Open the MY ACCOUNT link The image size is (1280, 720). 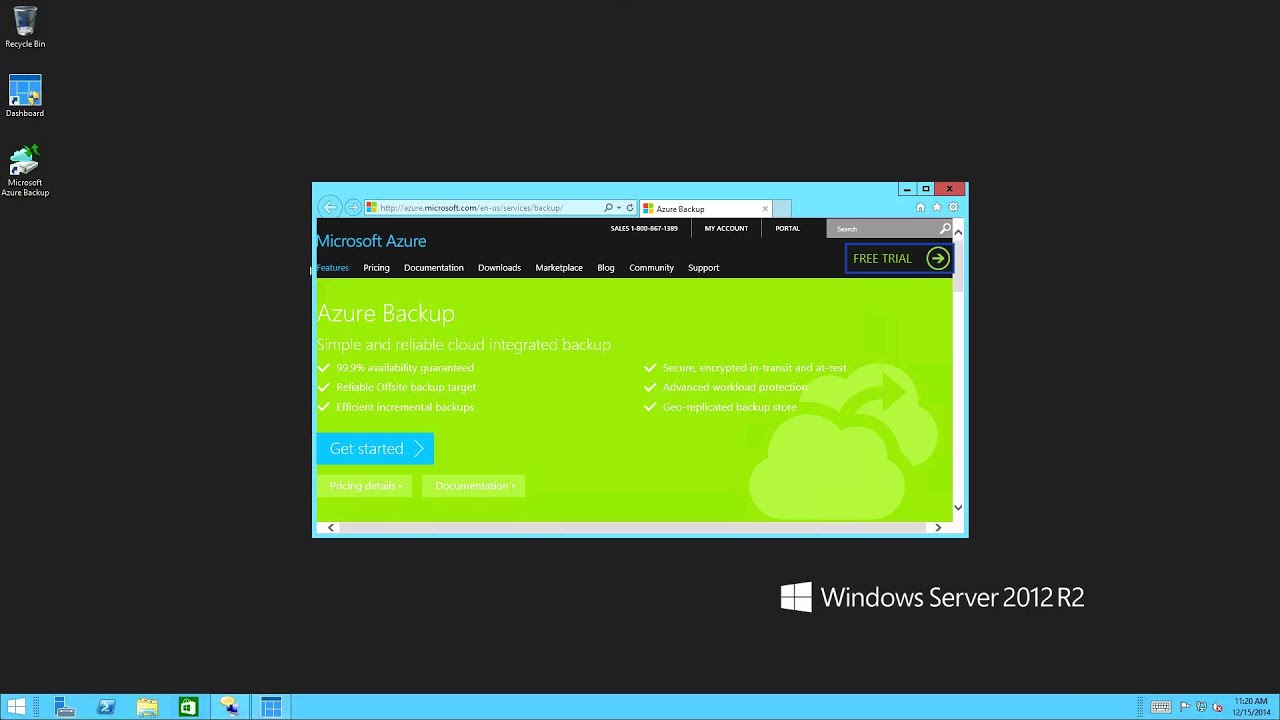726,228
